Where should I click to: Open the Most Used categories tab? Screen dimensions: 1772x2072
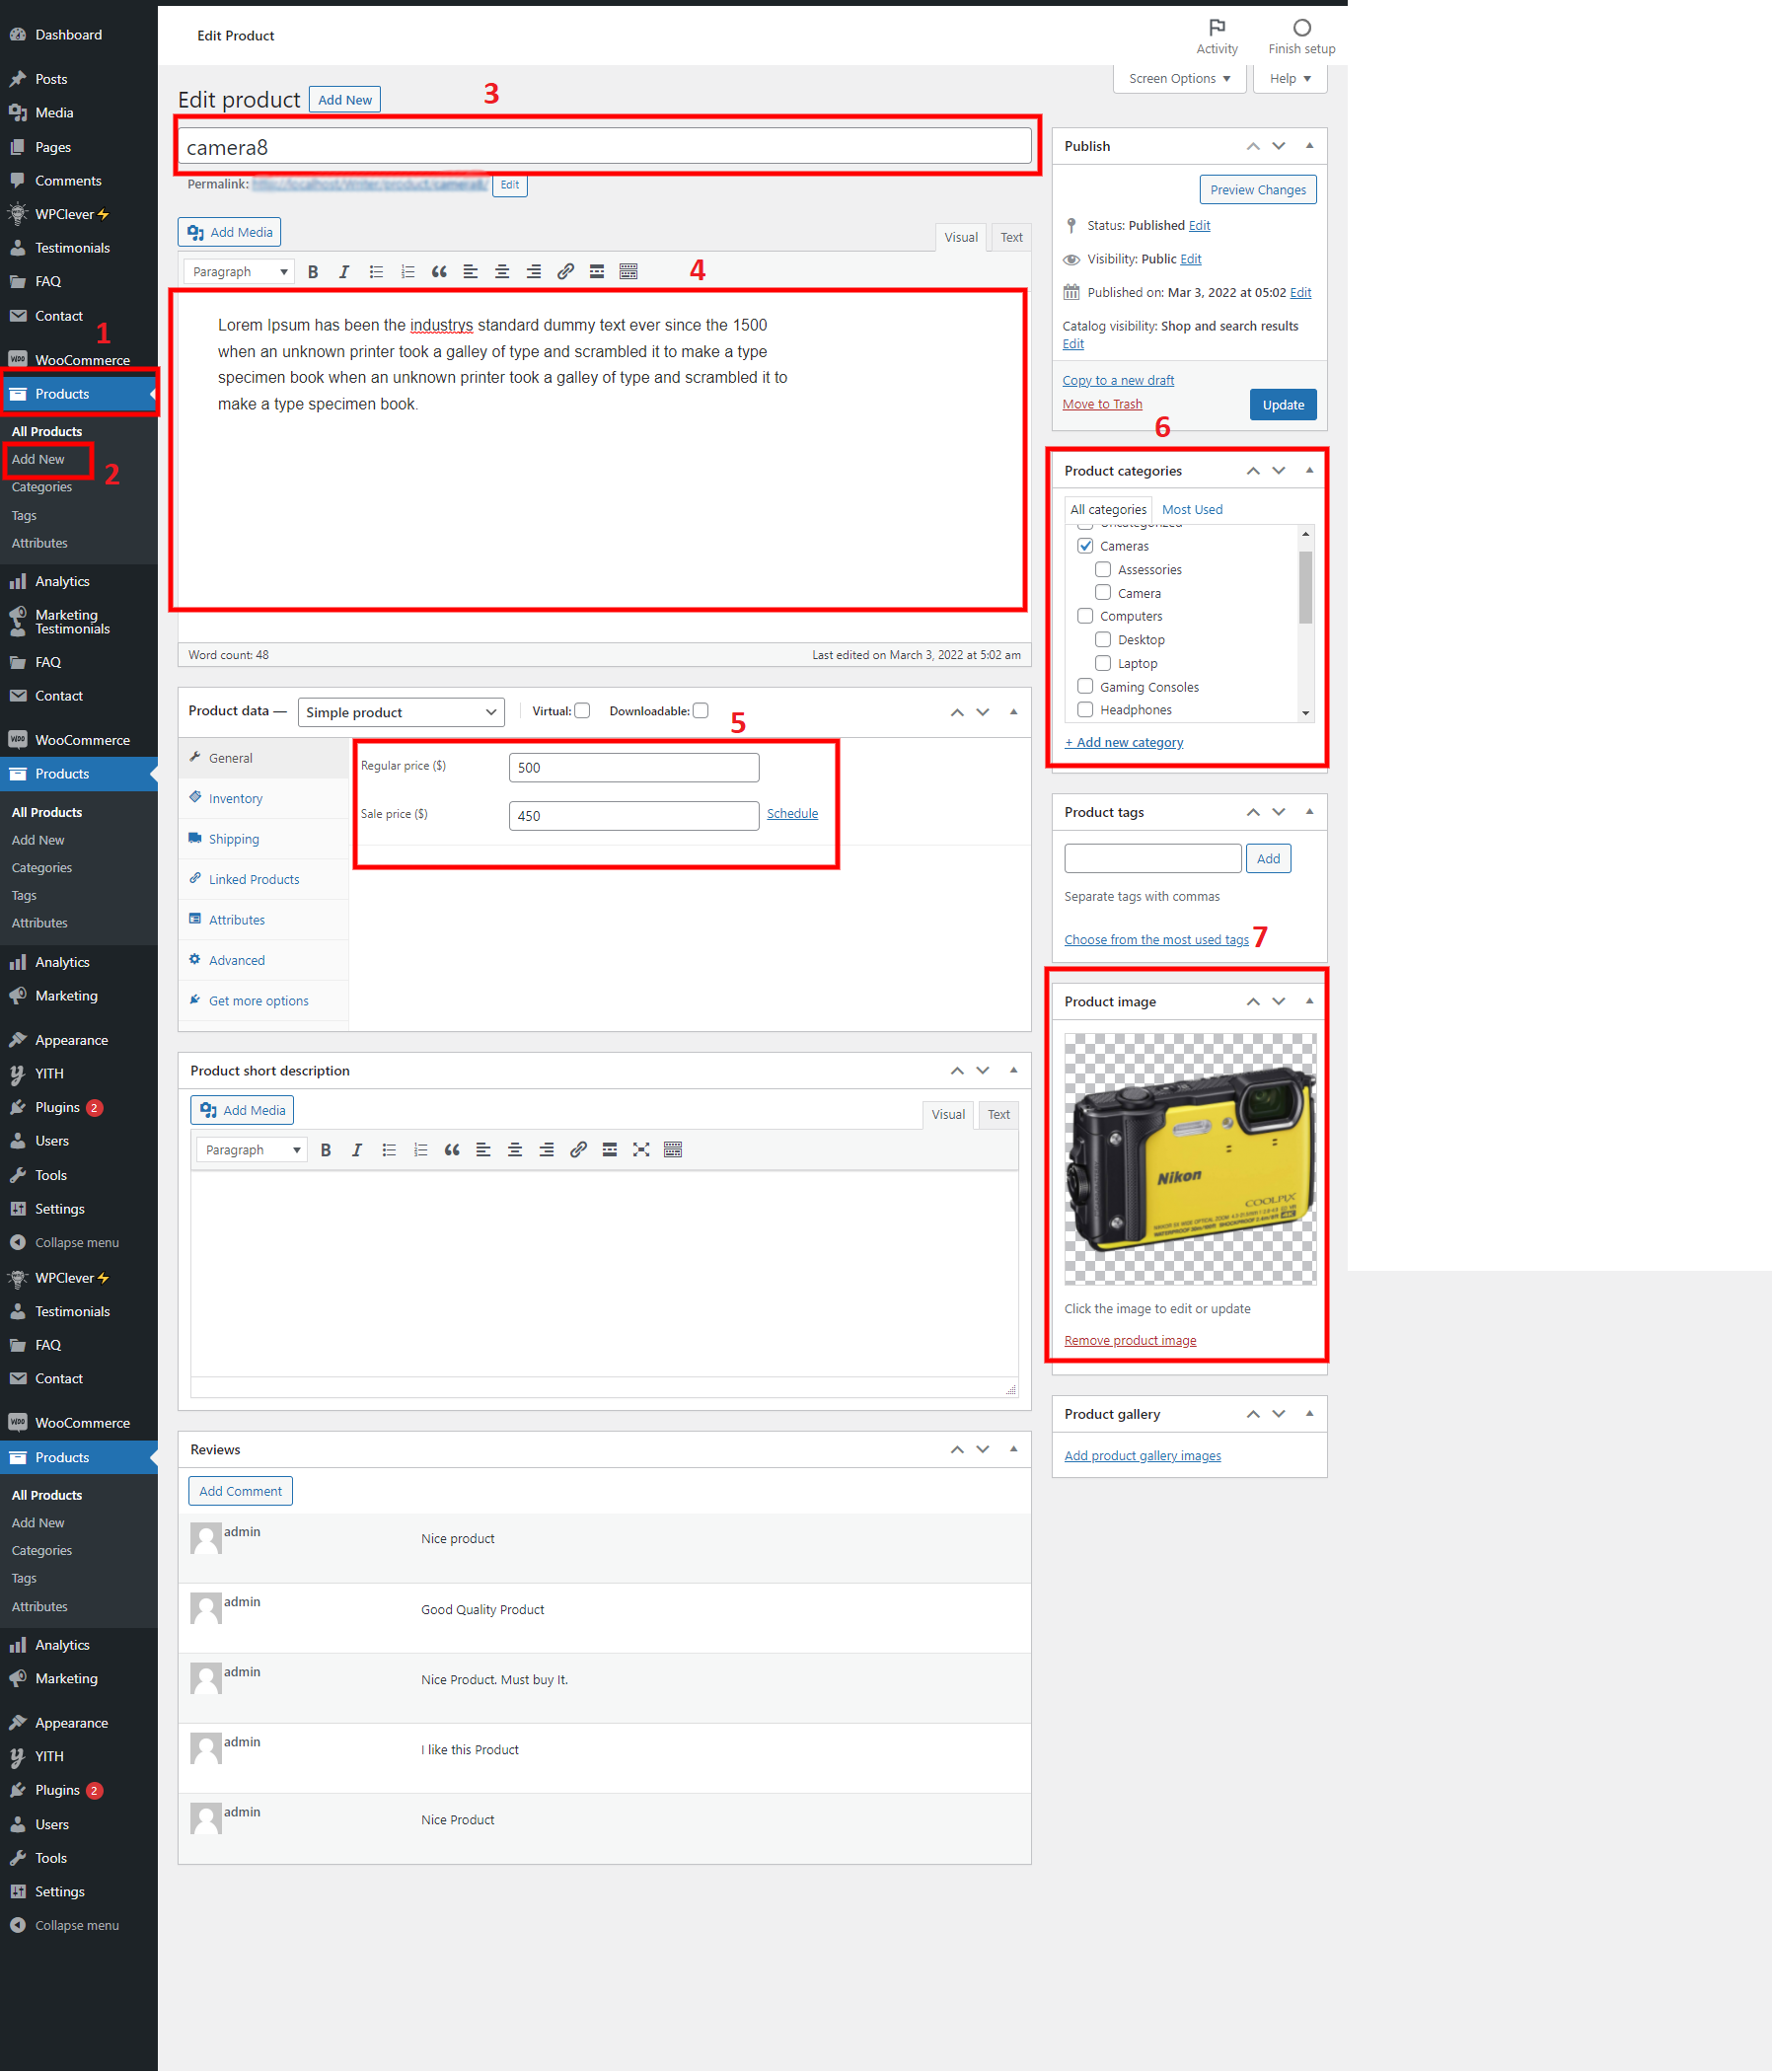tap(1192, 510)
